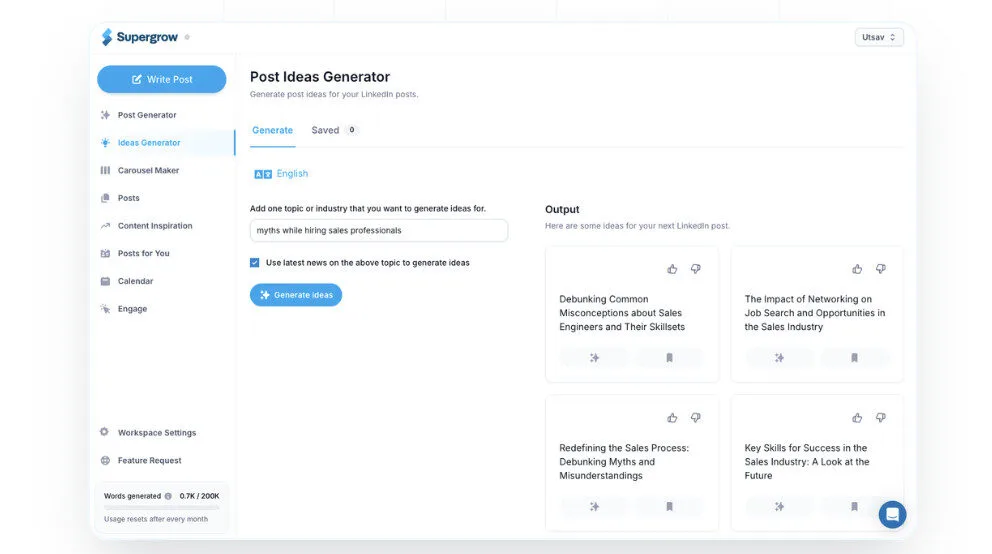This screenshot has height=554, width=992.
Task: Click the Write Post button
Action: (x=162, y=79)
